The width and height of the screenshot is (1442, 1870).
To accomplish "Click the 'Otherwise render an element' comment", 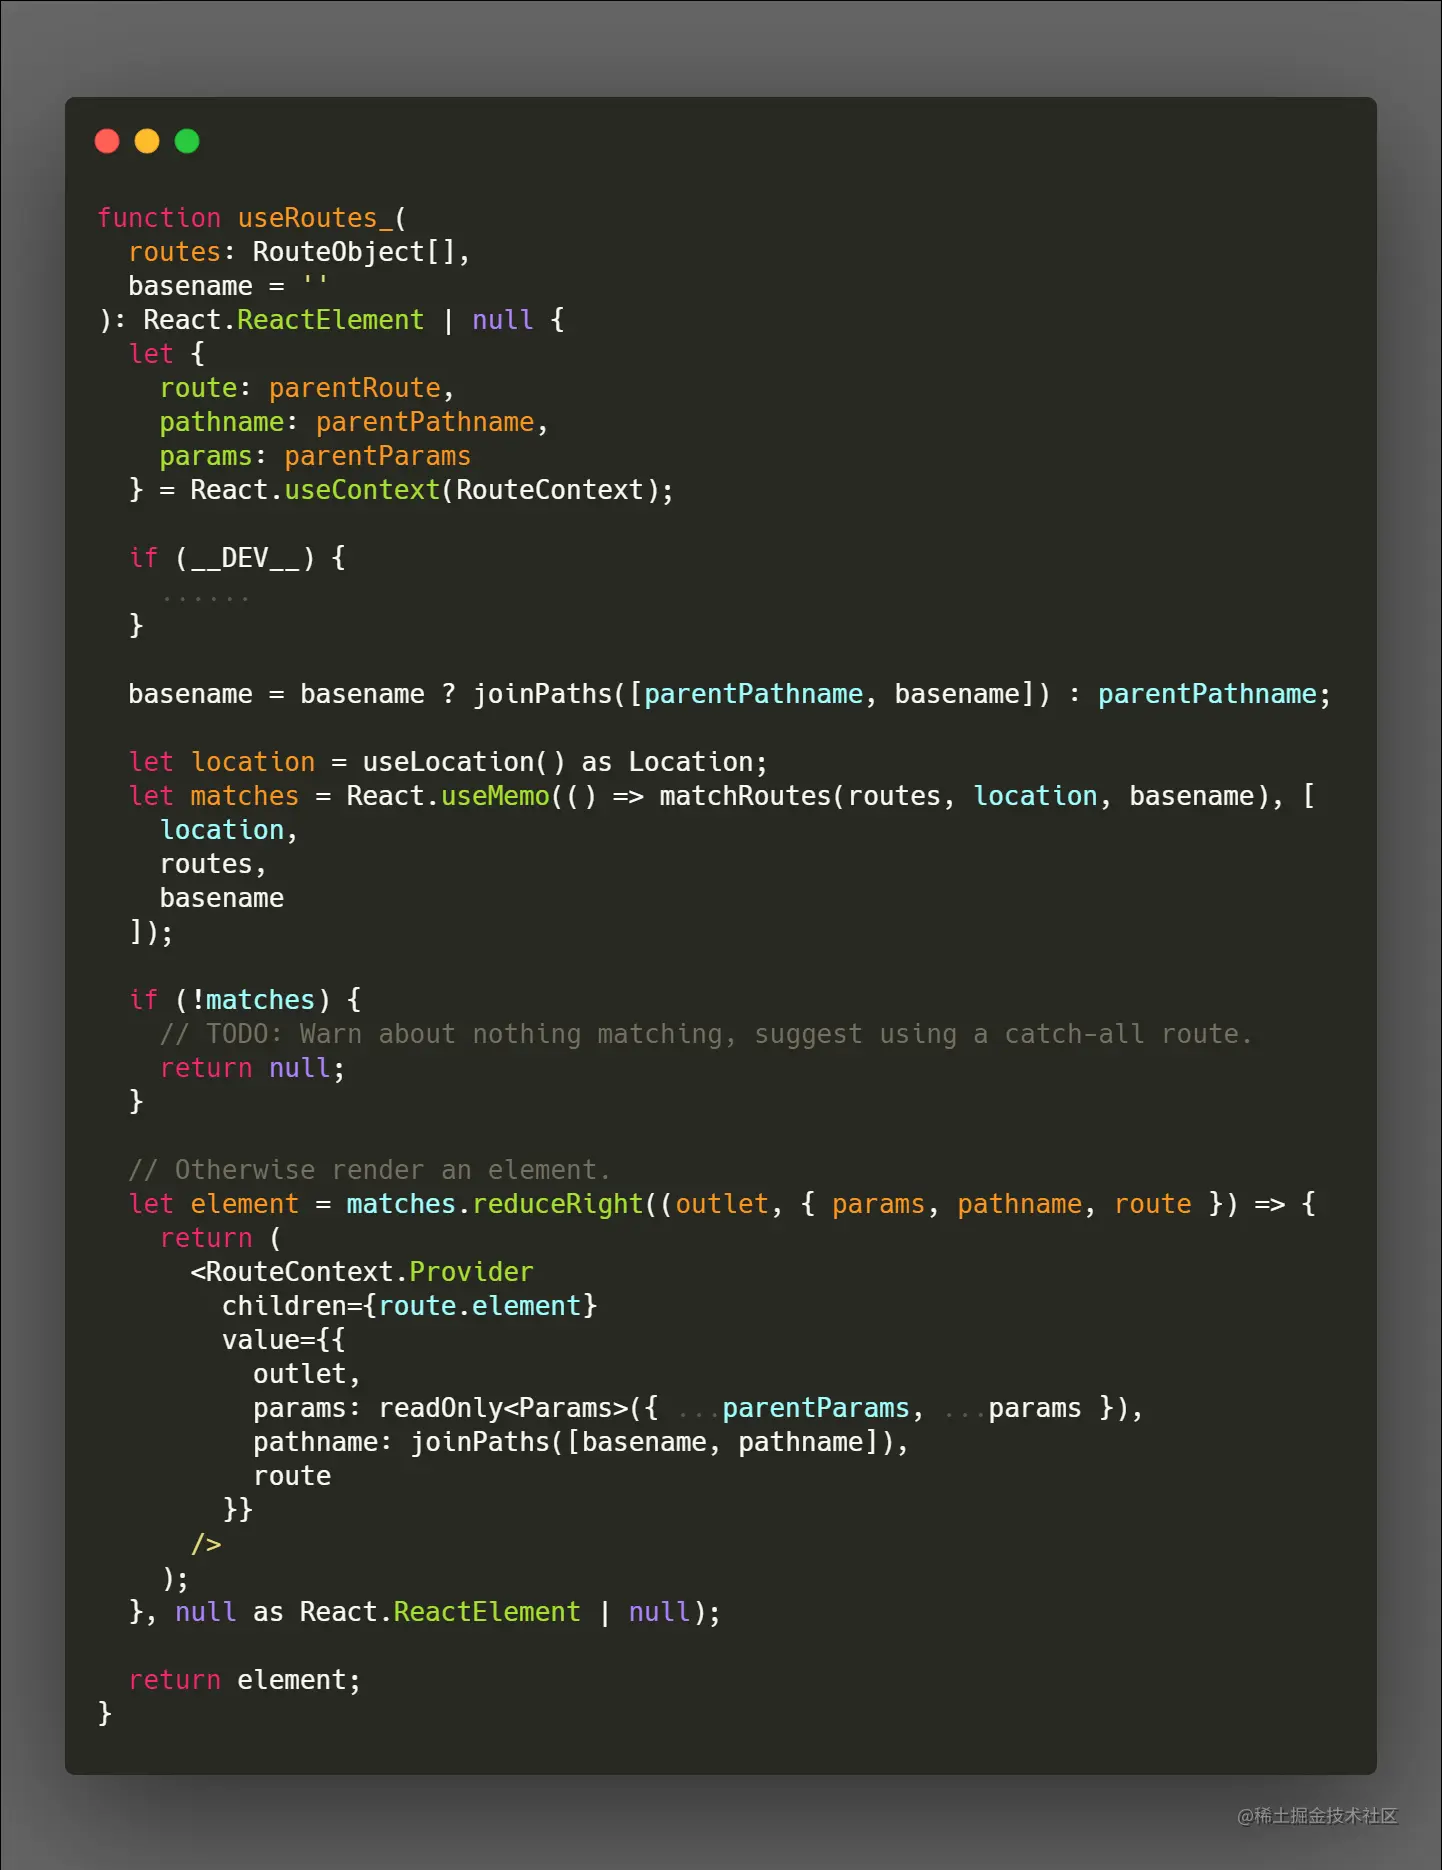I will click(x=370, y=1170).
